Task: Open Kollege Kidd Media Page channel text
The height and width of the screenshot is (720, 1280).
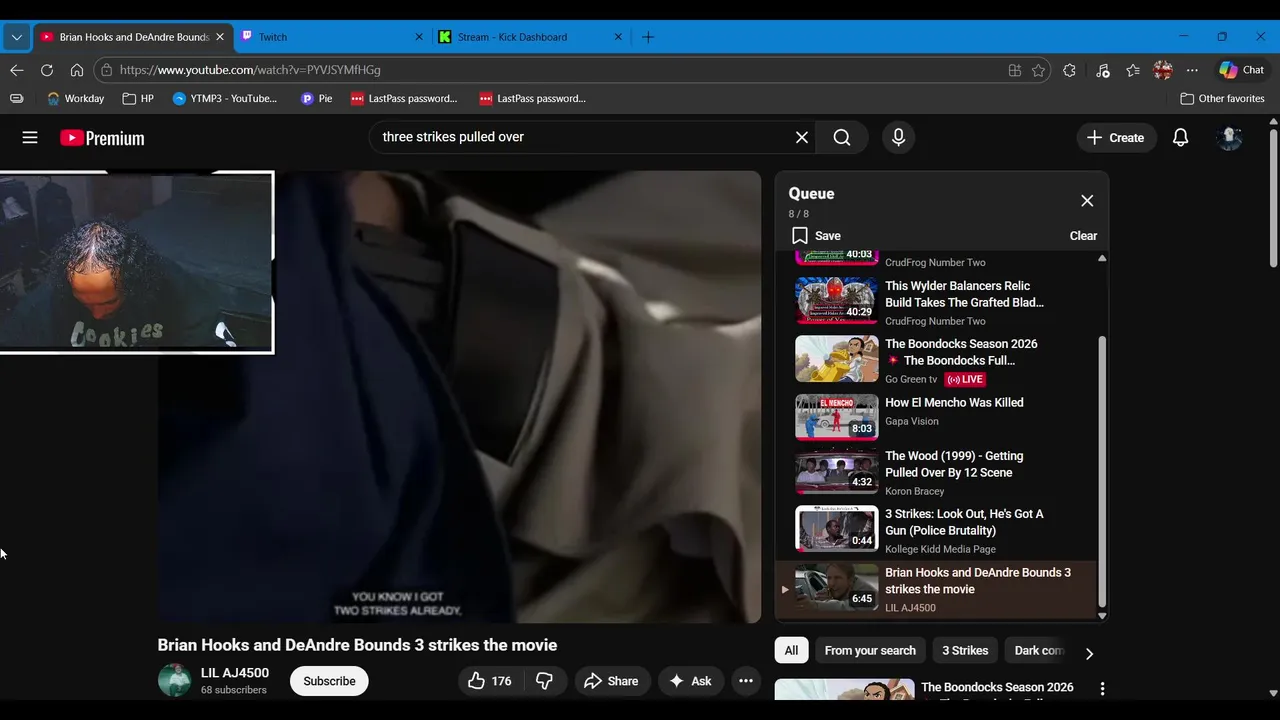Action: pos(940,549)
